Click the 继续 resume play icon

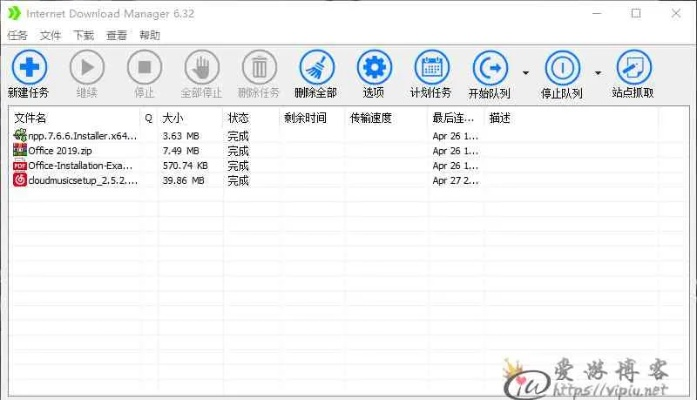pyautogui.click(x=87, y=68)
